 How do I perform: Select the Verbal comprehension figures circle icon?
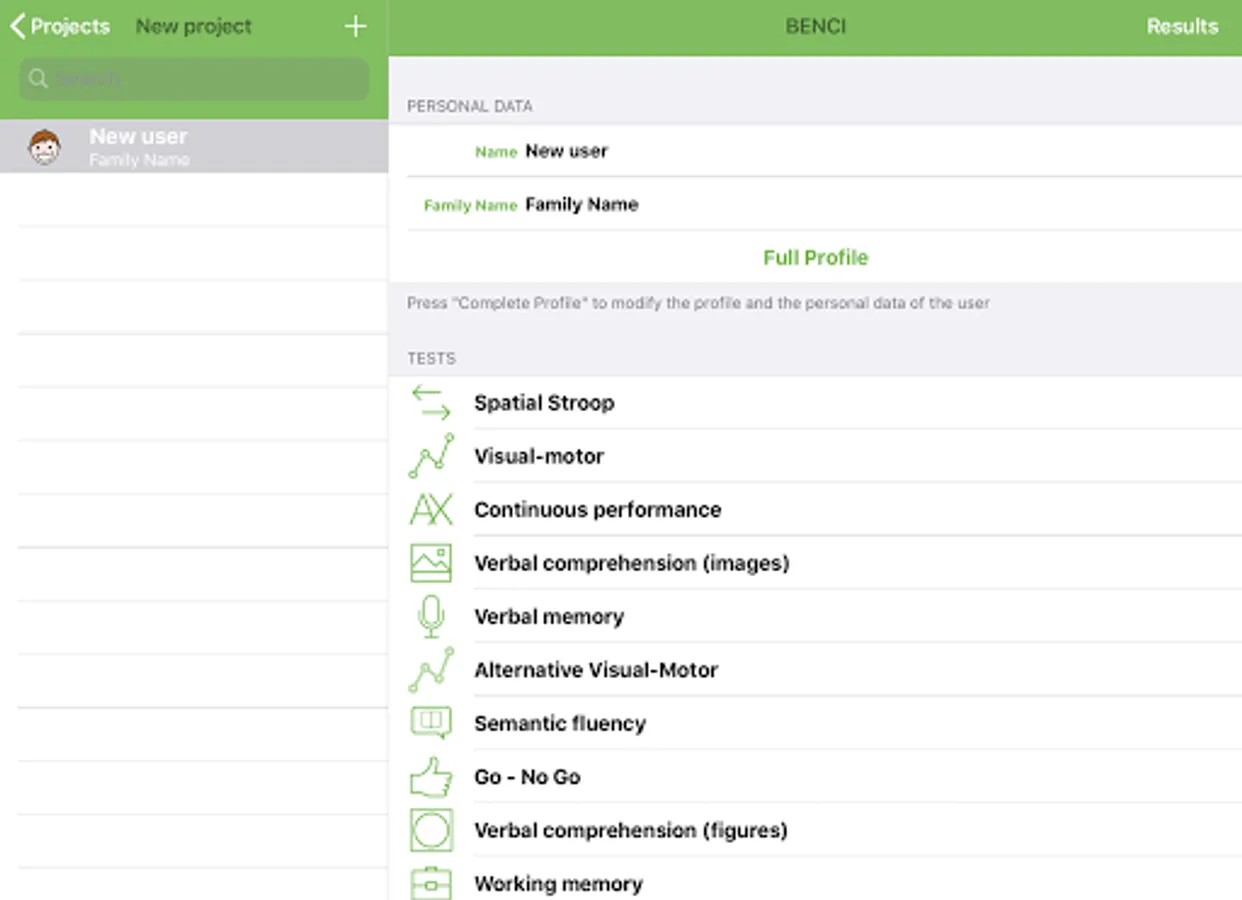tap(431, 830)
